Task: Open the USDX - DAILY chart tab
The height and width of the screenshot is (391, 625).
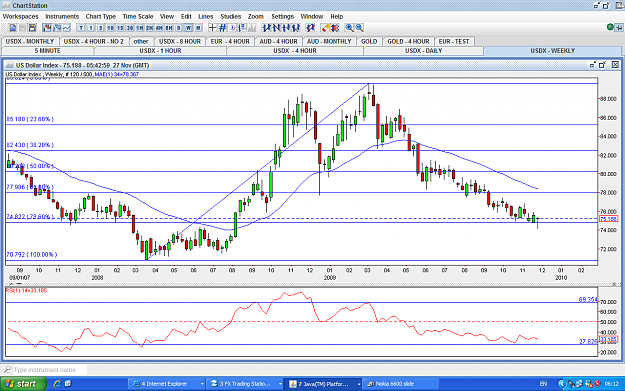Action: [424, 51]
